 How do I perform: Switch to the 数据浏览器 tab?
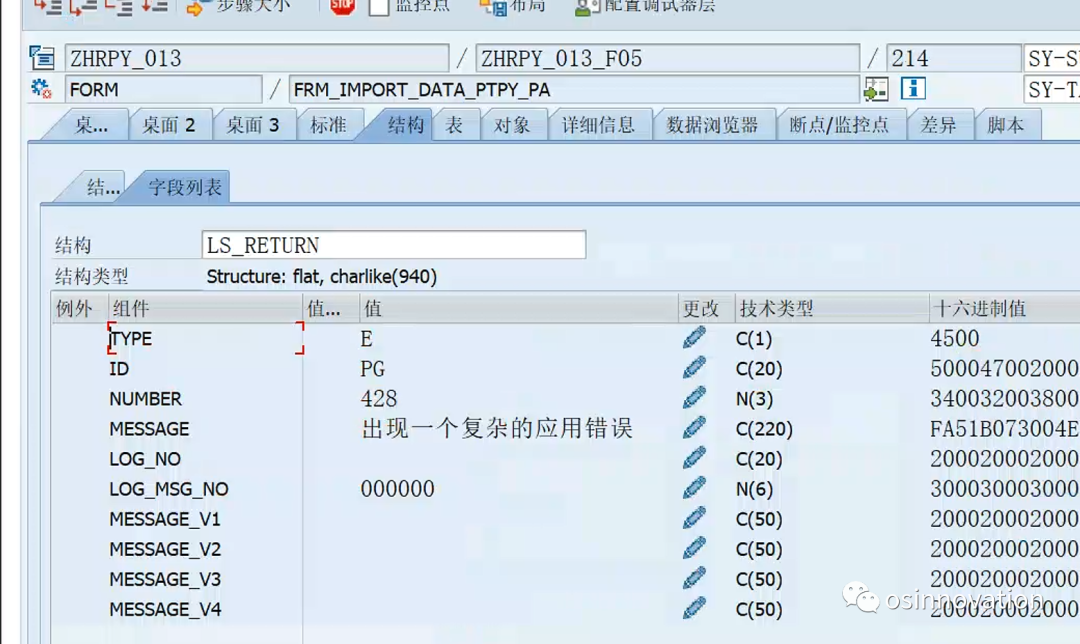tap(712, 125)
